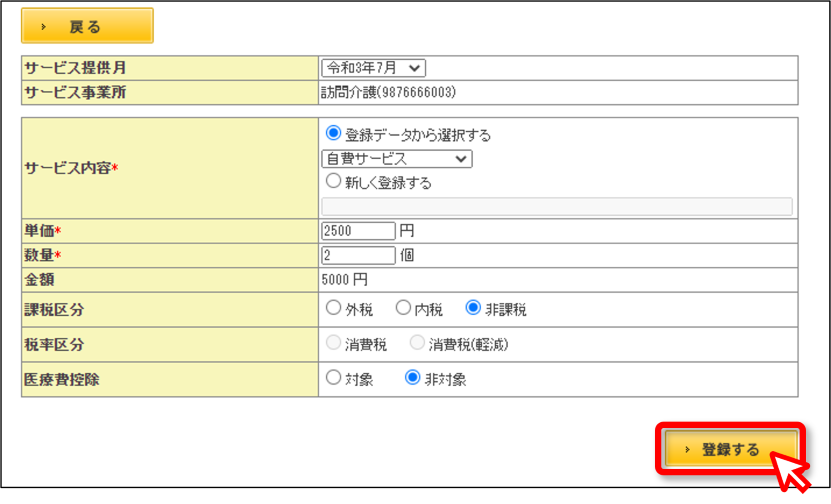The width and height of the screenshot is (831, 504).
Task: Click the 登録する register button
Action: pyautogui.click(x=731, y=449)
